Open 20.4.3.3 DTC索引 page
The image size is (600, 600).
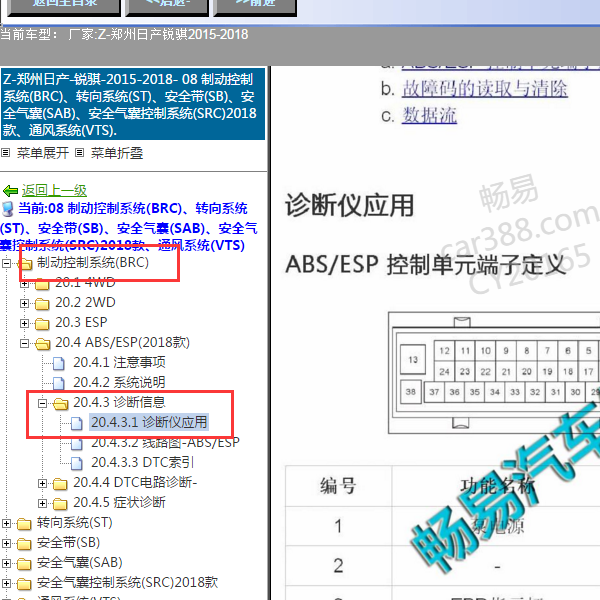coord(142,462)
